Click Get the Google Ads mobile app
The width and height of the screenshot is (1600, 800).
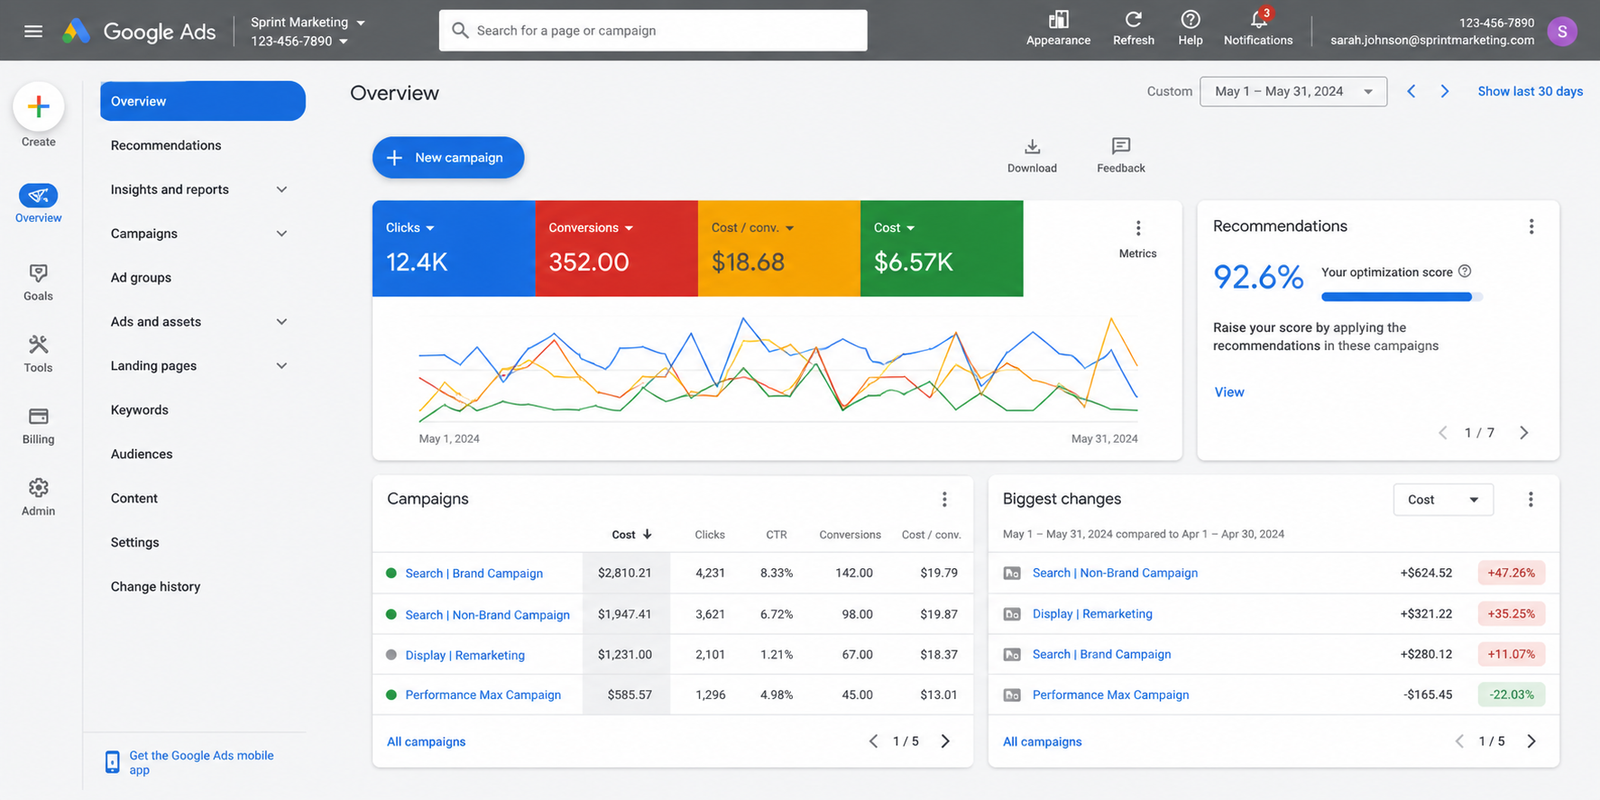pyautogui.click(x=201, y=762)
